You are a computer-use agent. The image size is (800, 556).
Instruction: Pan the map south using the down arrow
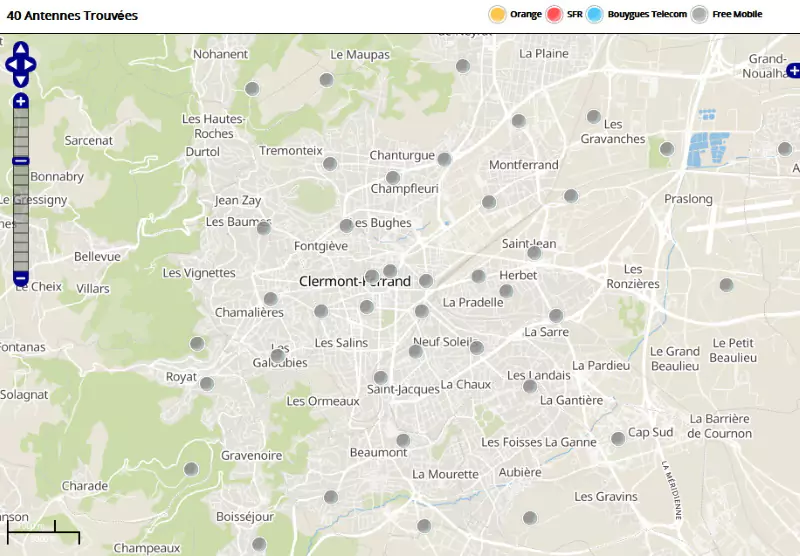click(x=21, y=80)
